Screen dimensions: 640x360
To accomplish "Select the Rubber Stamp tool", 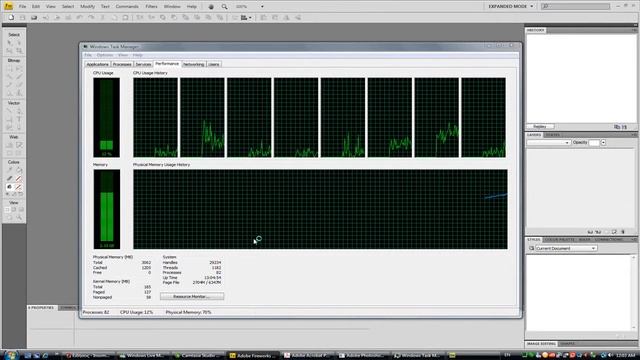I will (19, 93).
